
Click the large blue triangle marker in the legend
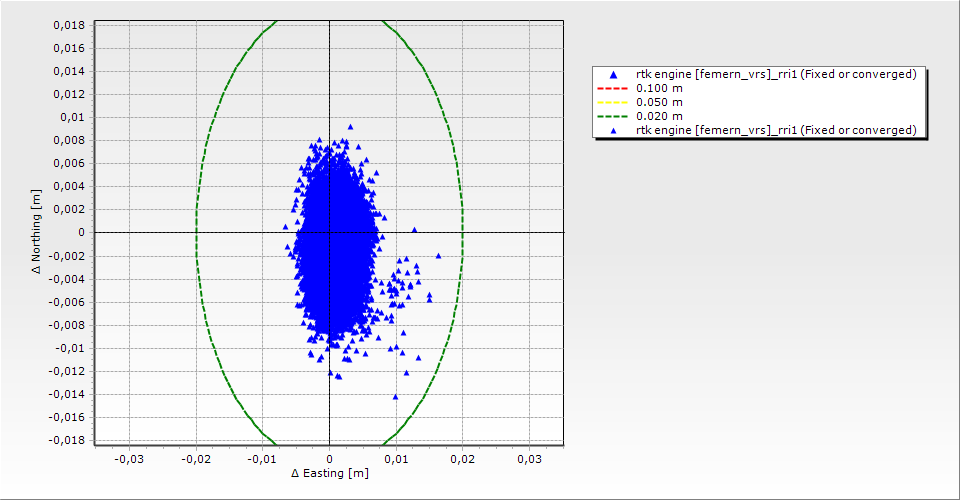coord(612,75)
